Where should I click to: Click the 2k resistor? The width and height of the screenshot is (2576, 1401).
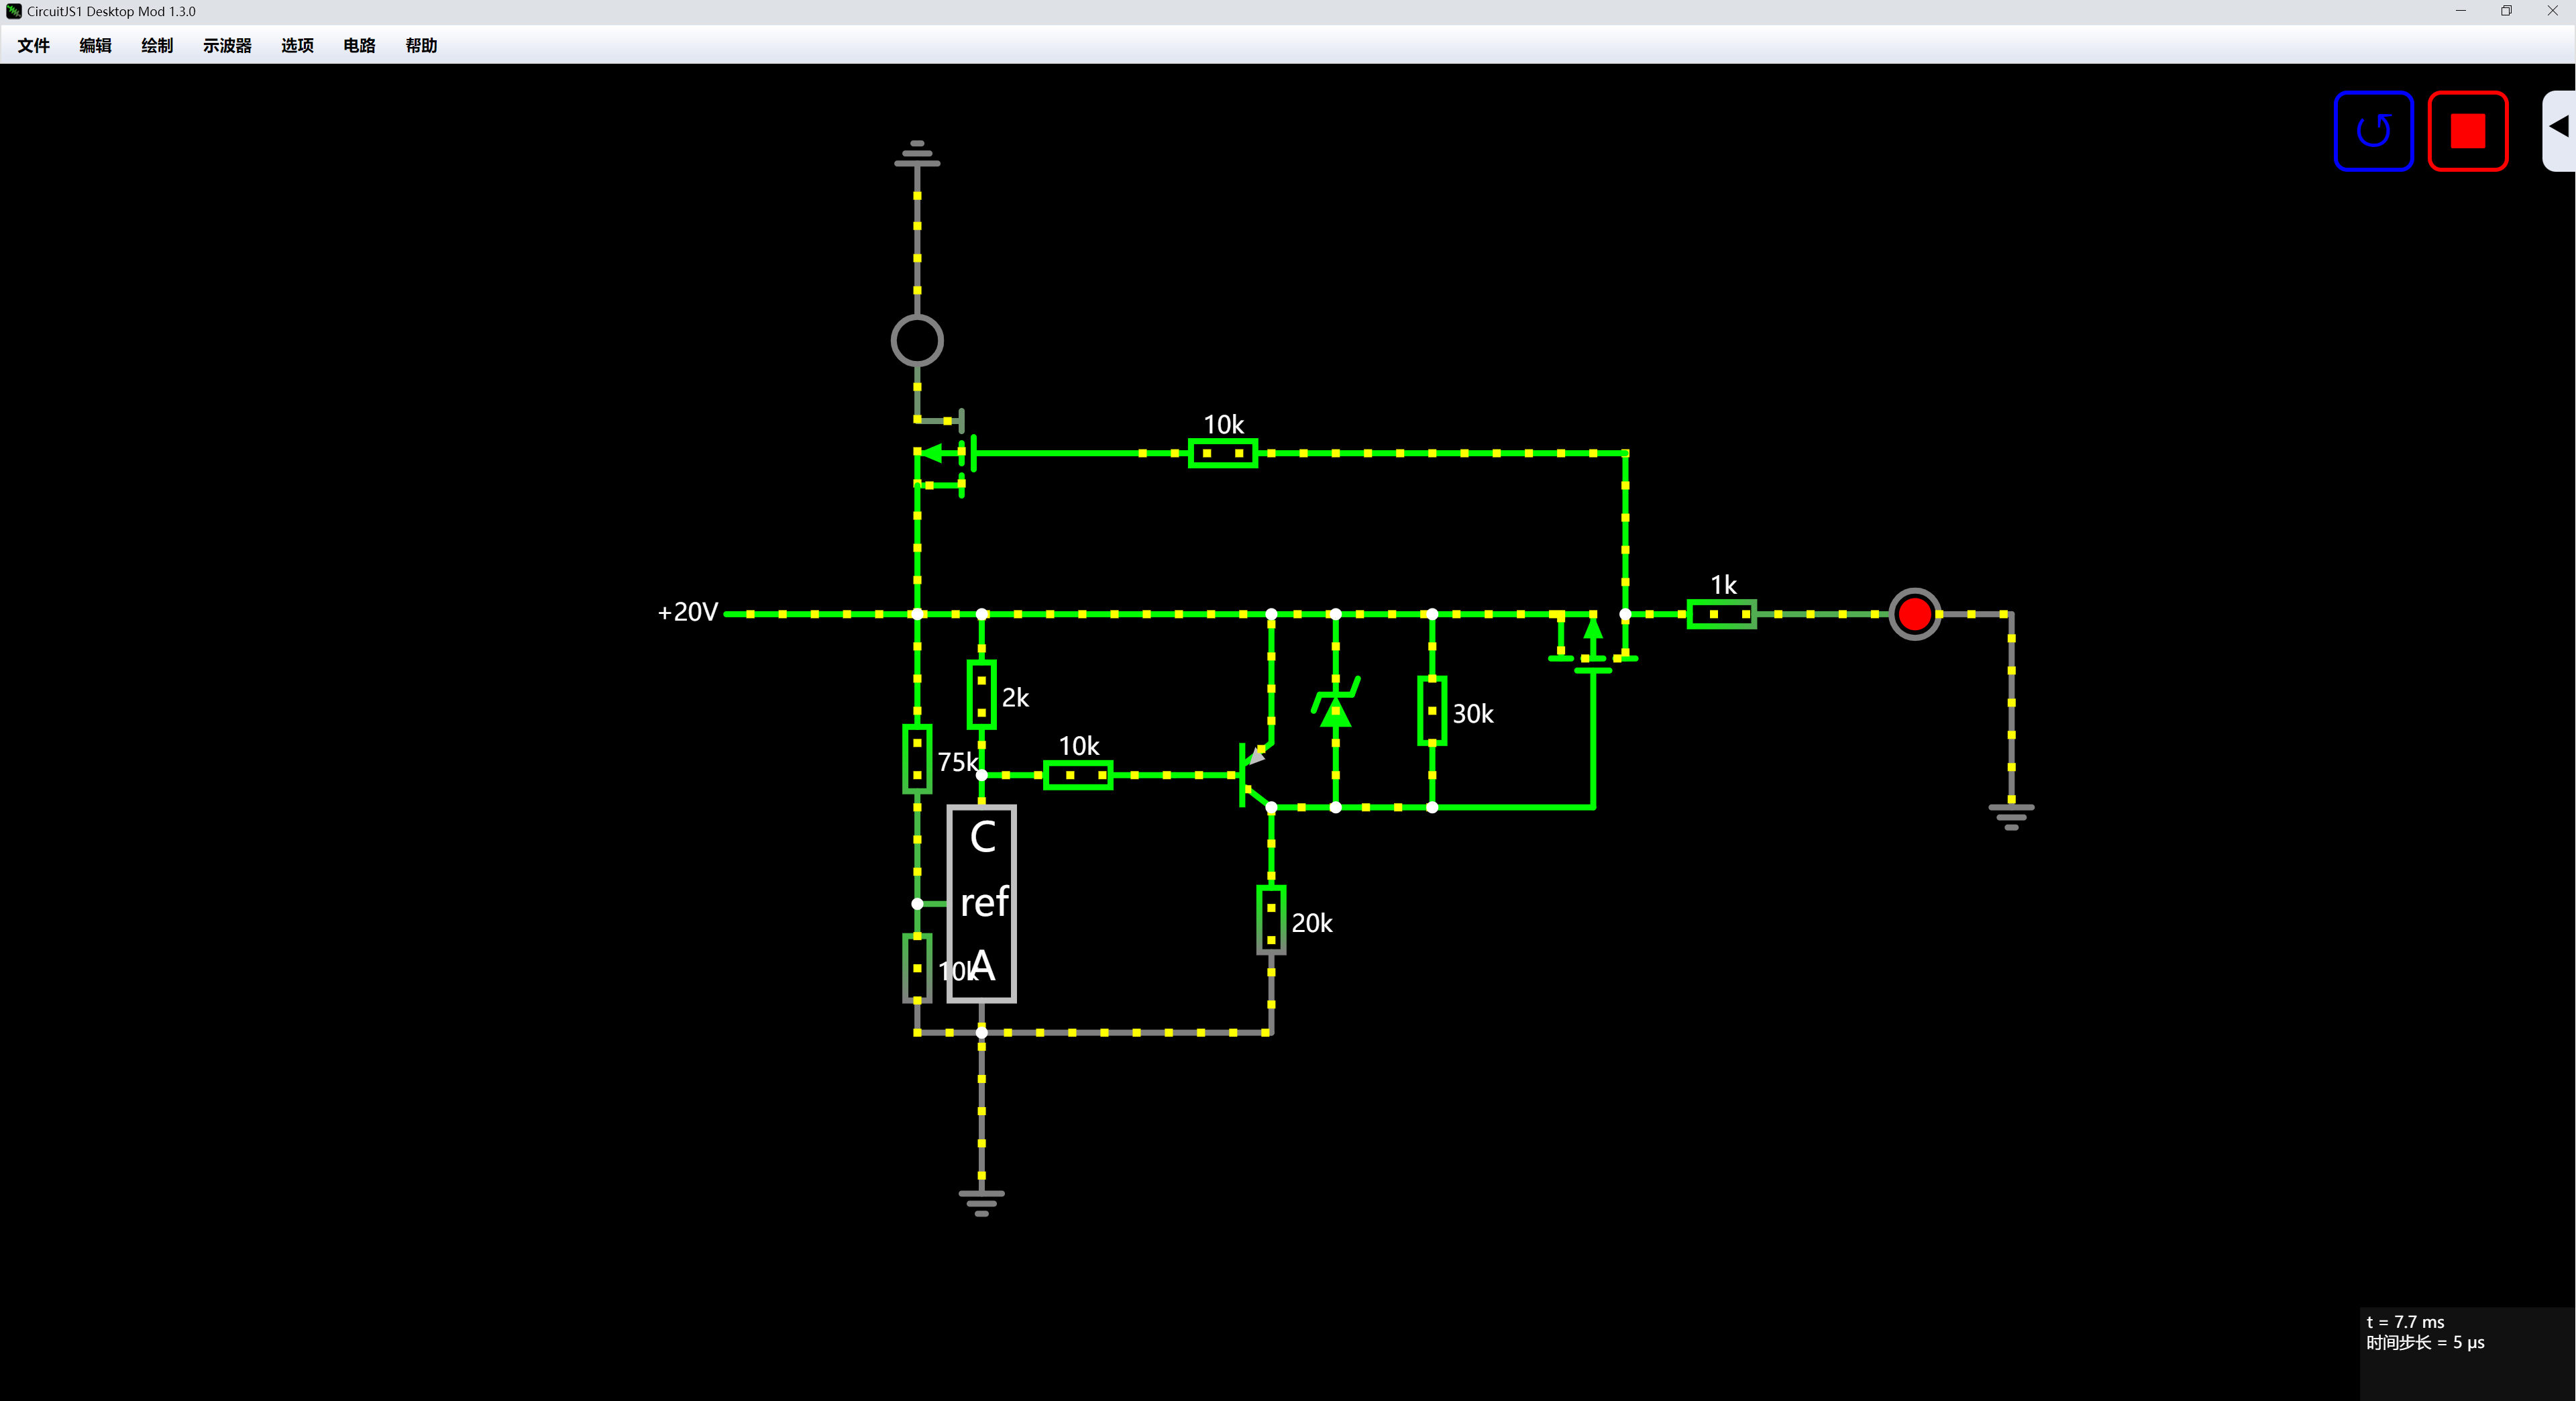981,694
